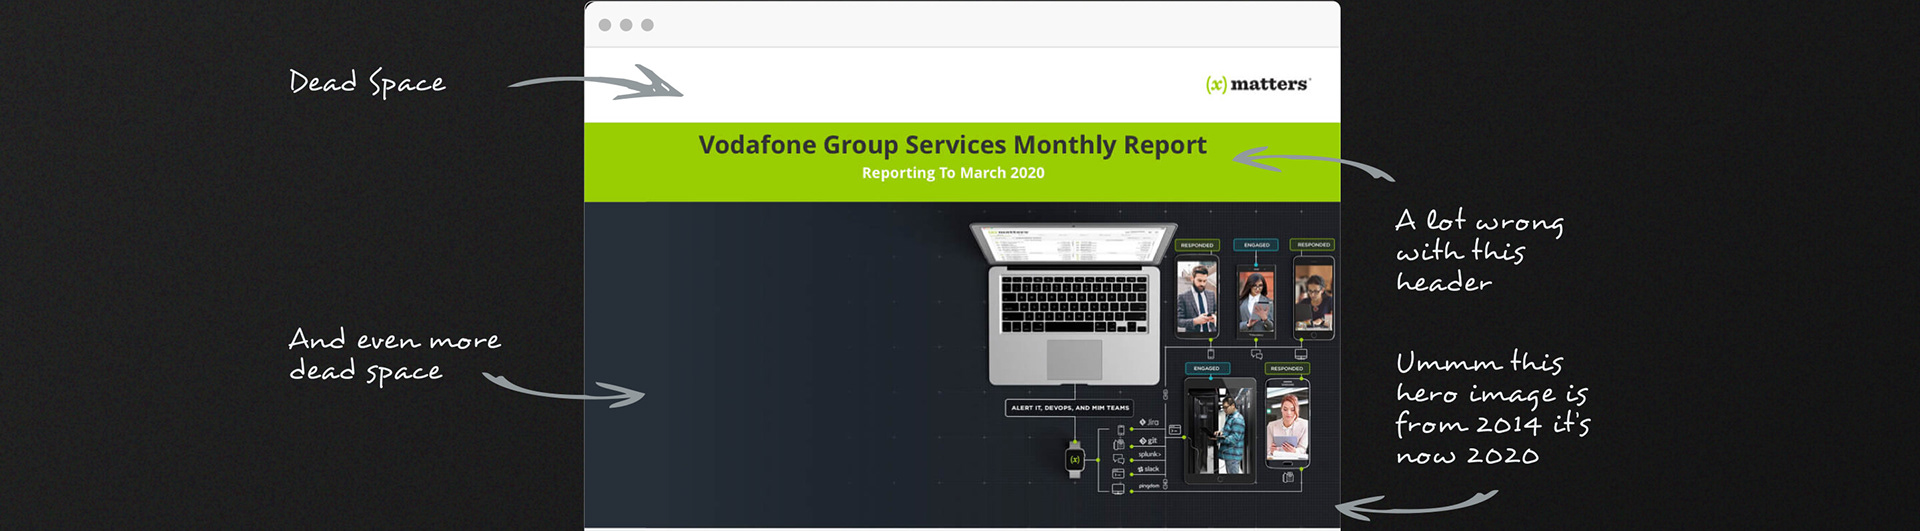Click the chat bubbles icon below the woman with tablet phone
This screenshot has height=531, width=1920.
point(1256,354)
